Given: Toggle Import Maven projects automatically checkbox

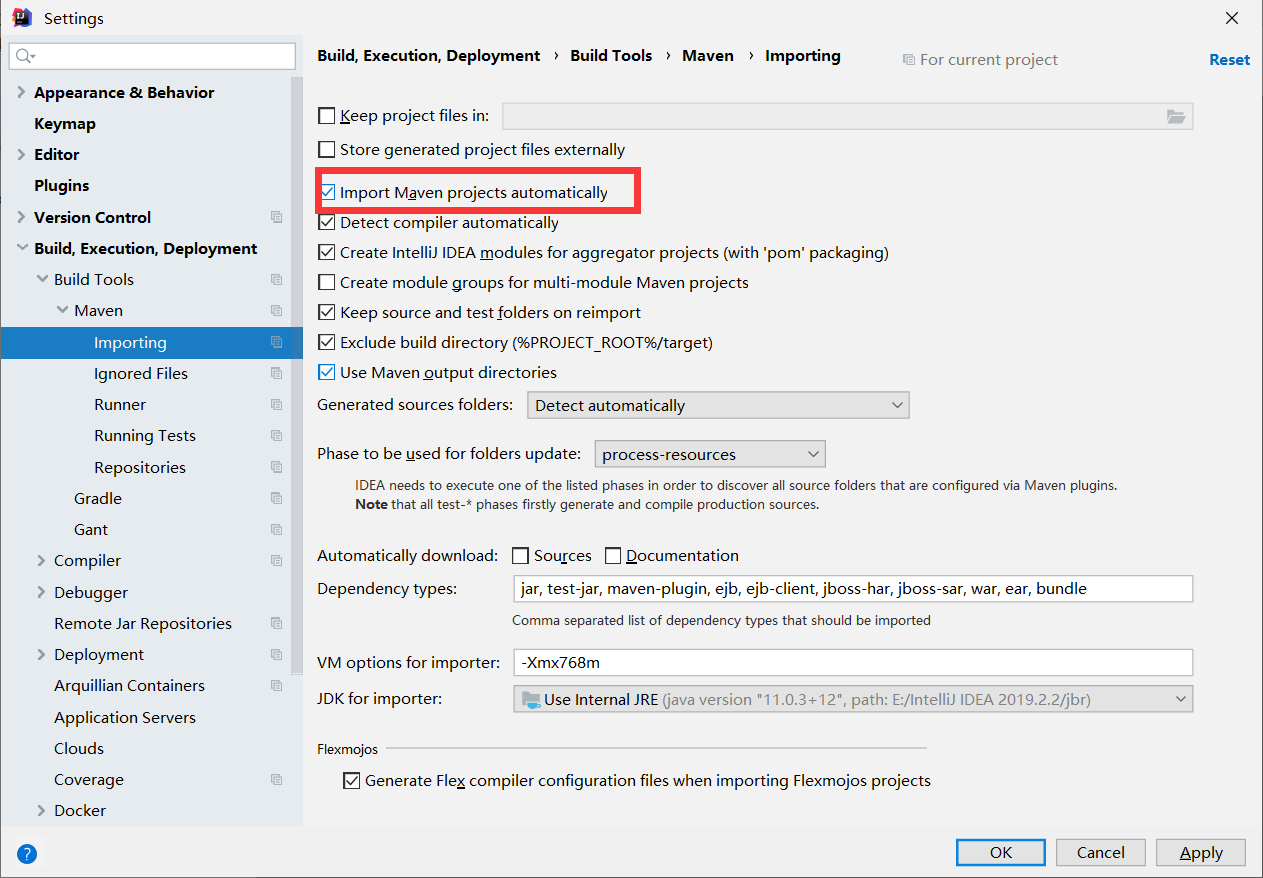Looking at the screenshot, I should 326,192.
